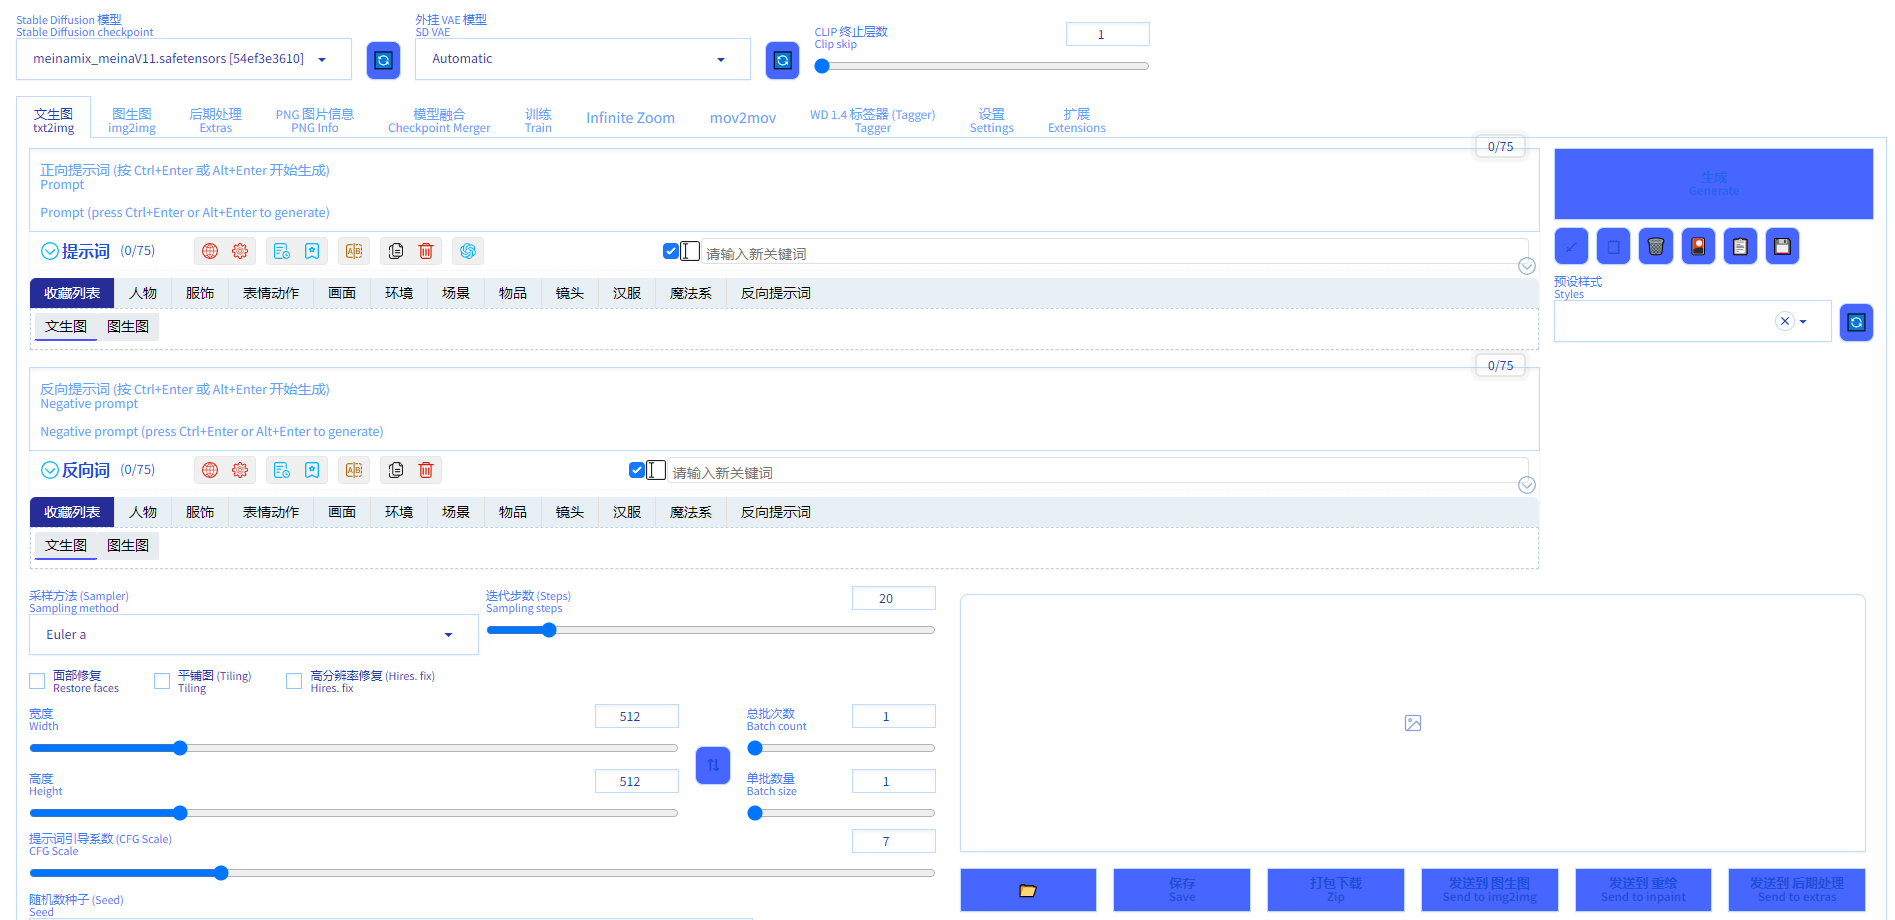The image size is (1895, 920).
Task: Click the translate icon in the 反向词 toolbar
Action: pos(354,470)
